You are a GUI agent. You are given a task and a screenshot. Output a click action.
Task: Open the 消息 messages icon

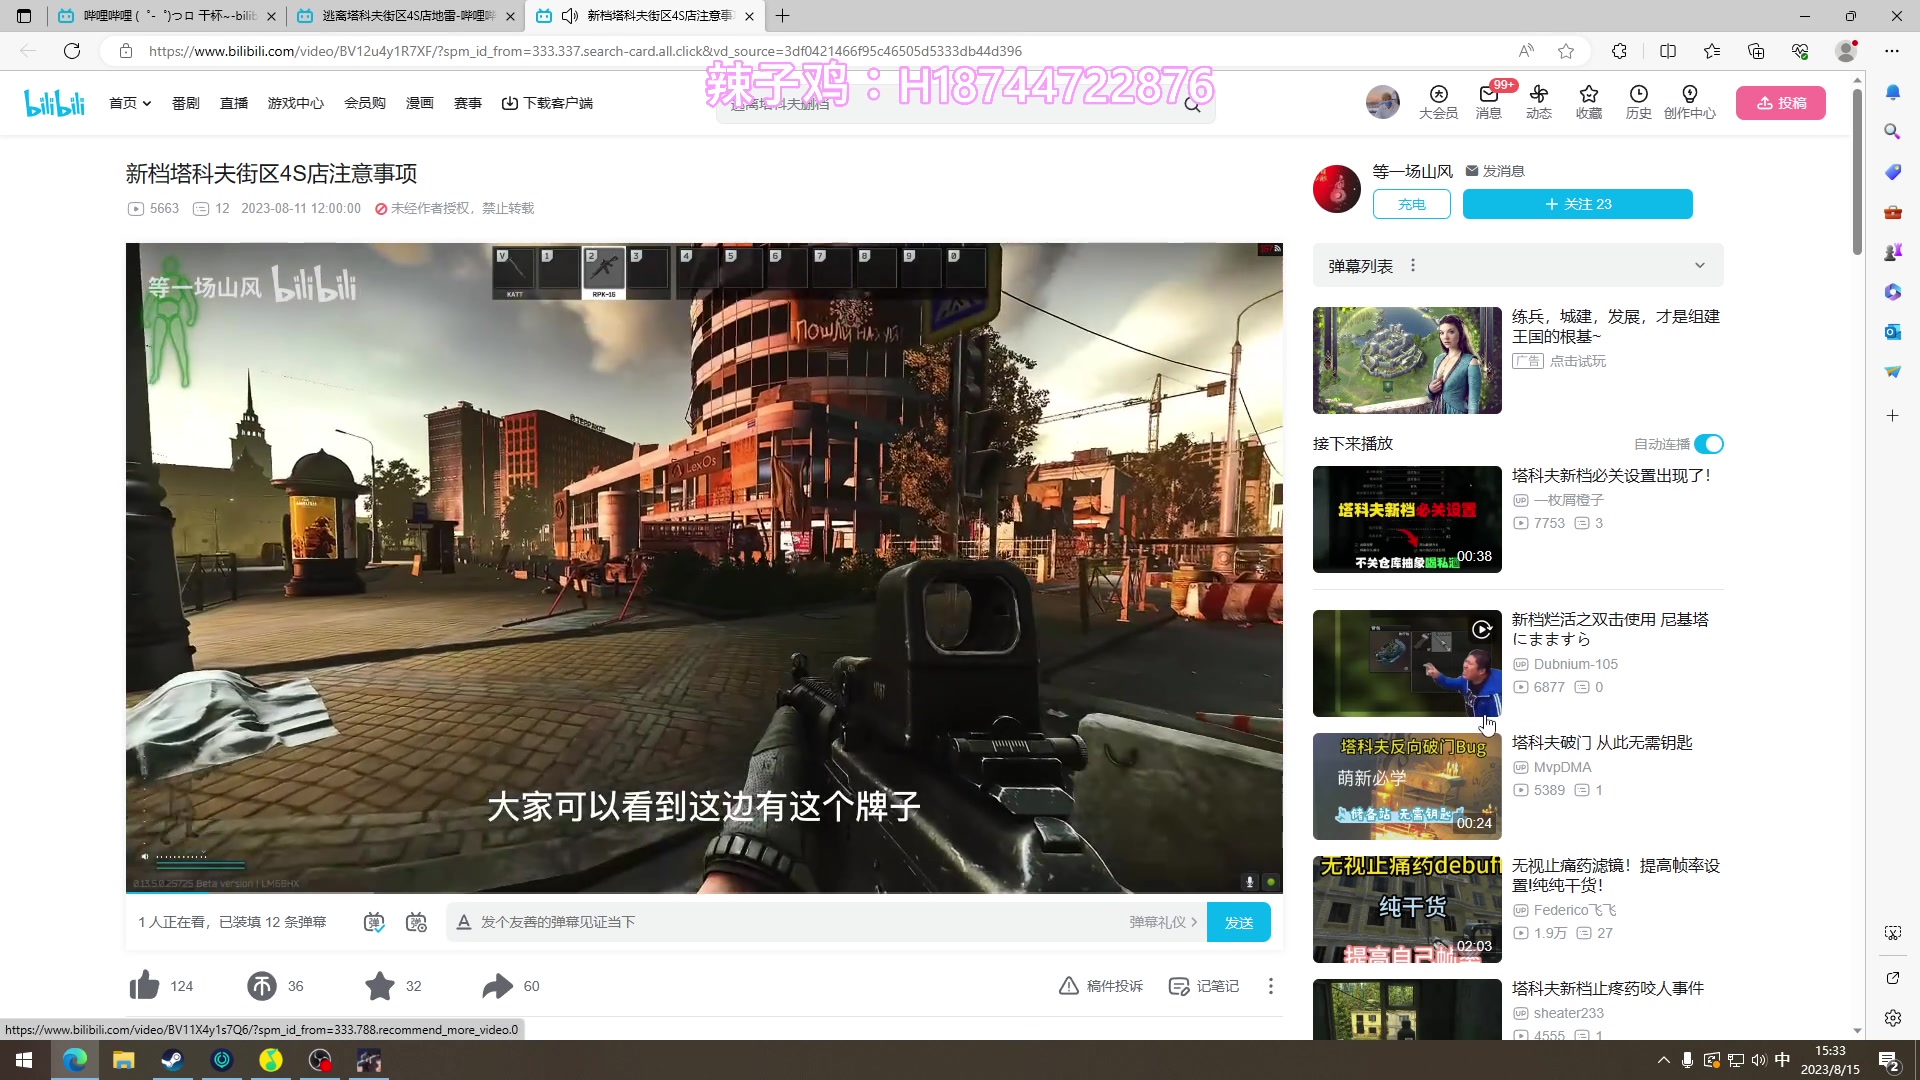pos(1488,102)
